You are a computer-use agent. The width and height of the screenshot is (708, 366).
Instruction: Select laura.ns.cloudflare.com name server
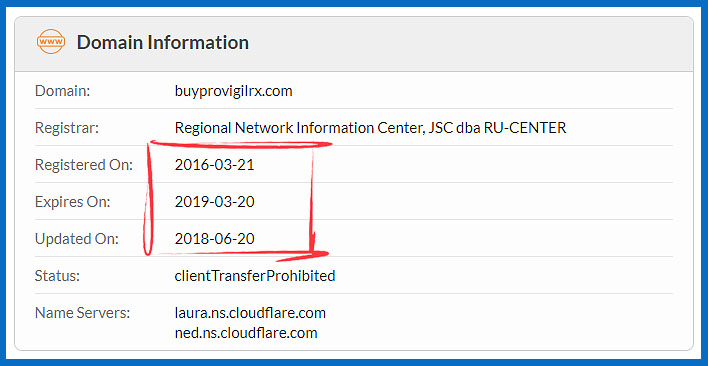(x=250, y=312)
